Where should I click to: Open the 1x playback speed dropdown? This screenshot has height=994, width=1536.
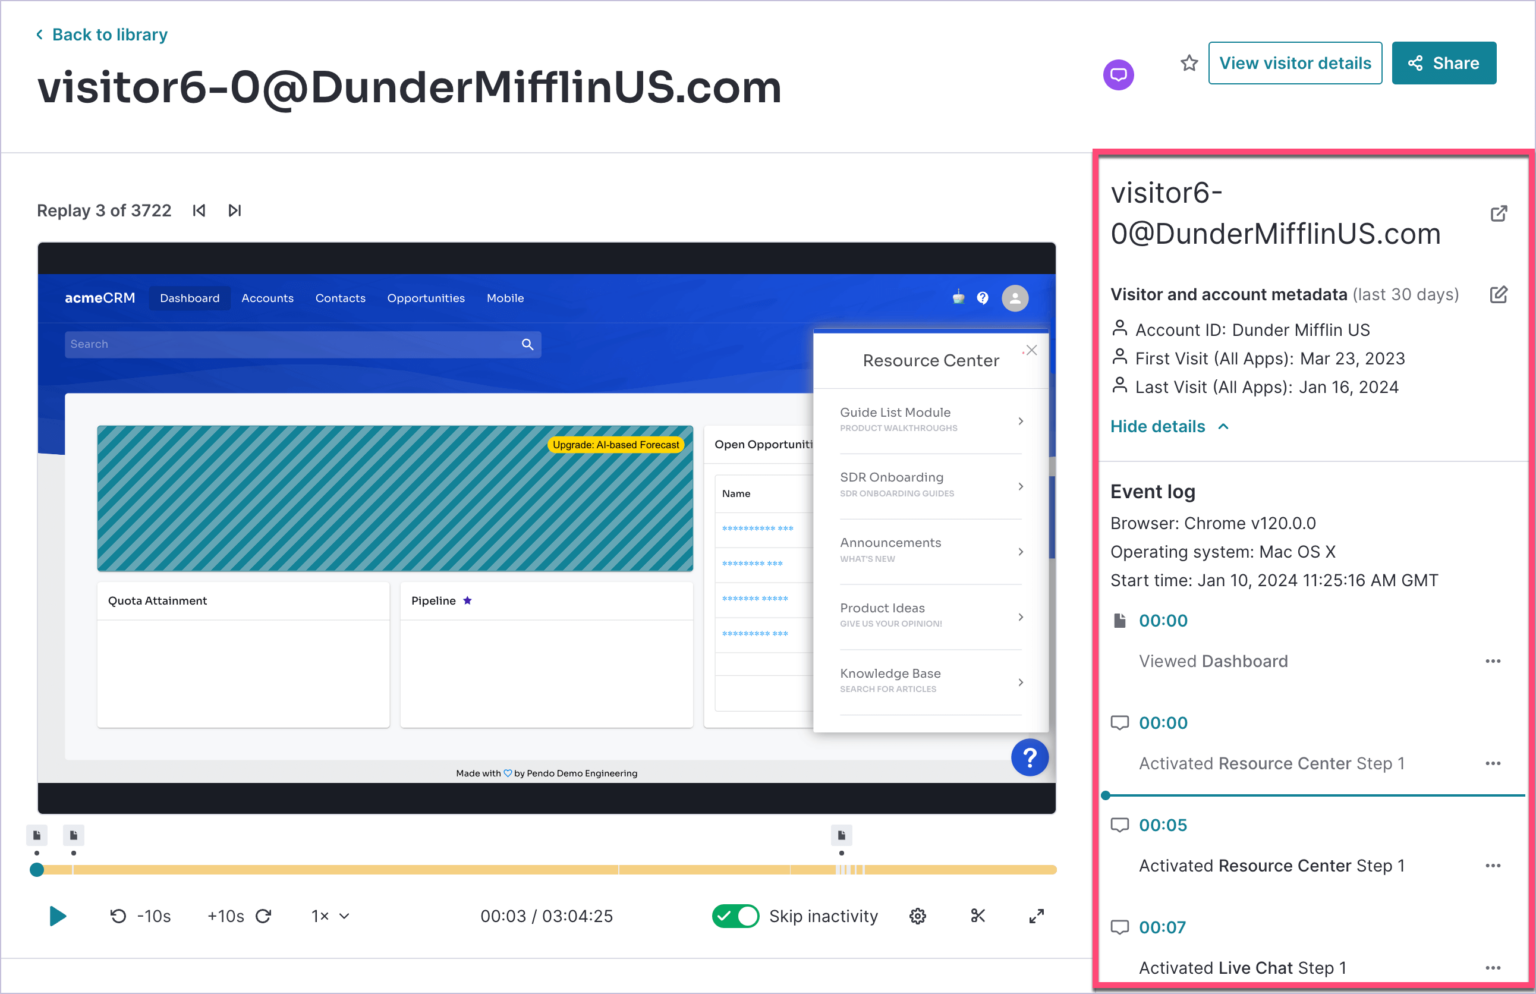[x=329, y=915]
